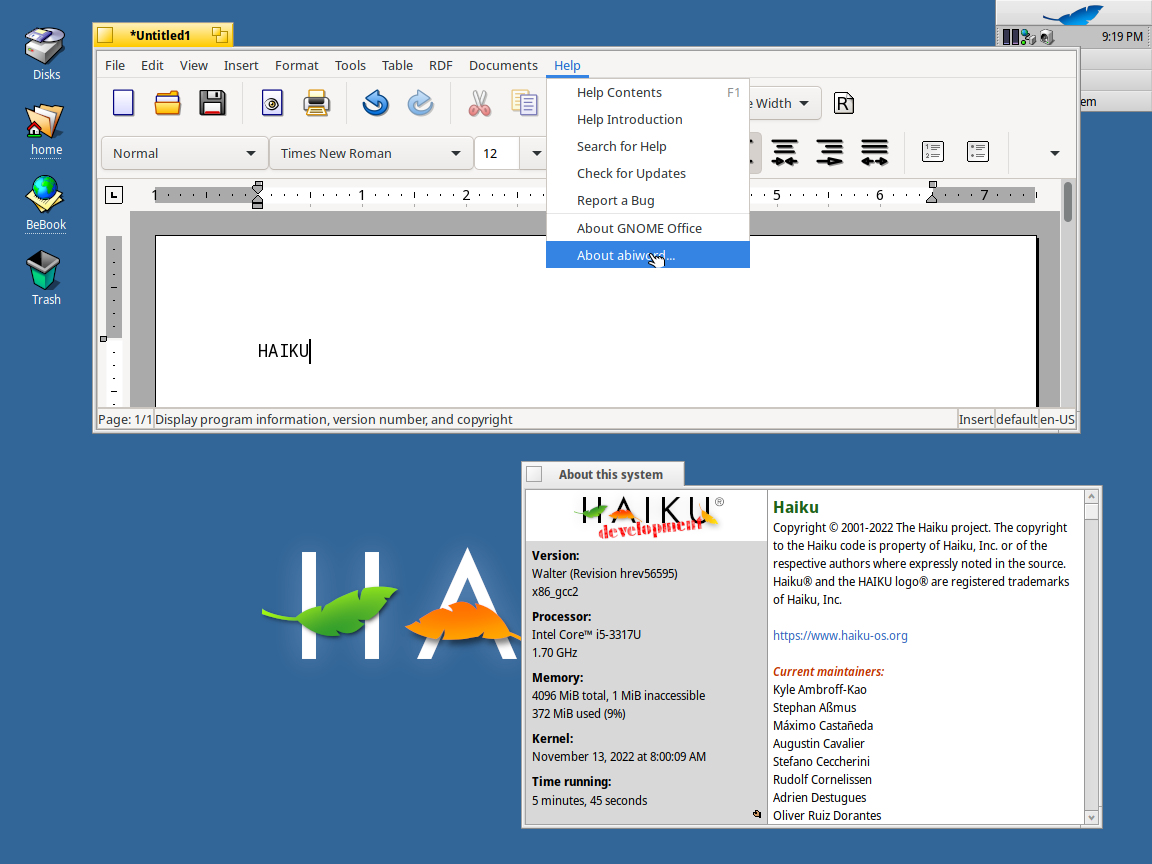
Task: Open the Times New Roman font dropdown
Action: click(370, 153)
